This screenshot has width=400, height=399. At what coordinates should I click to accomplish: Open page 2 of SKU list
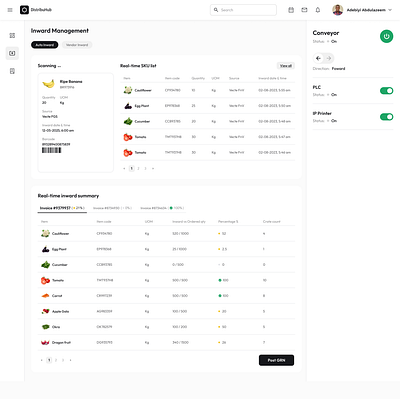click(x=138, y=169)
